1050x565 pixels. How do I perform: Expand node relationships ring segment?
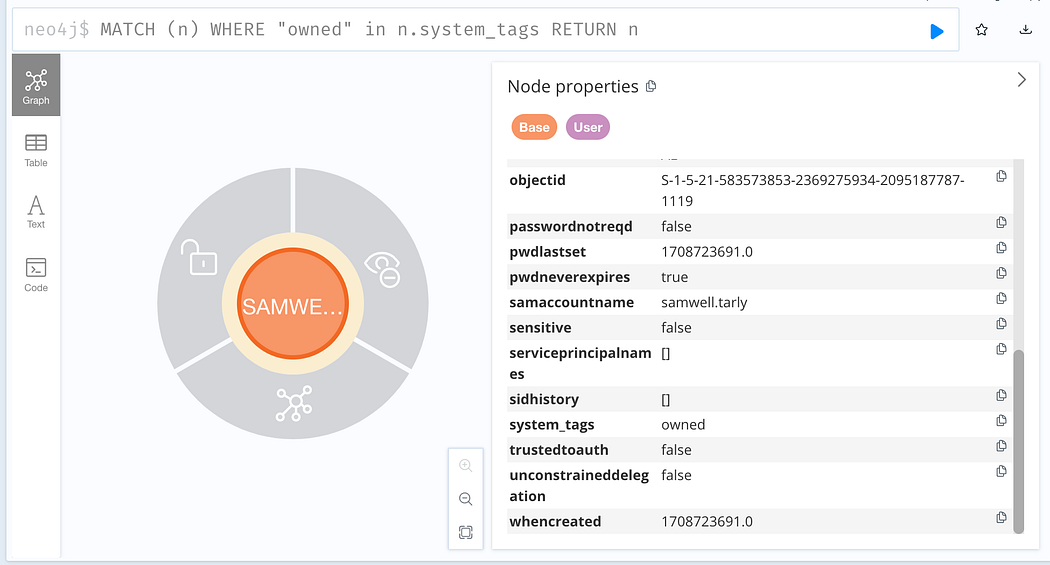pos(294,402)
